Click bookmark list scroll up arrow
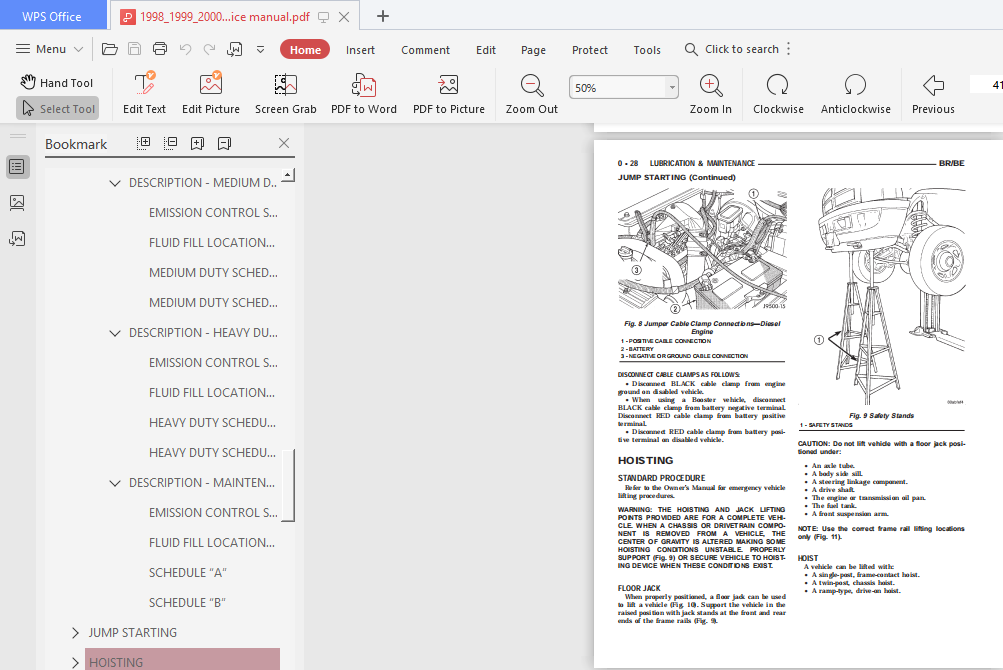 pos(288,175)
